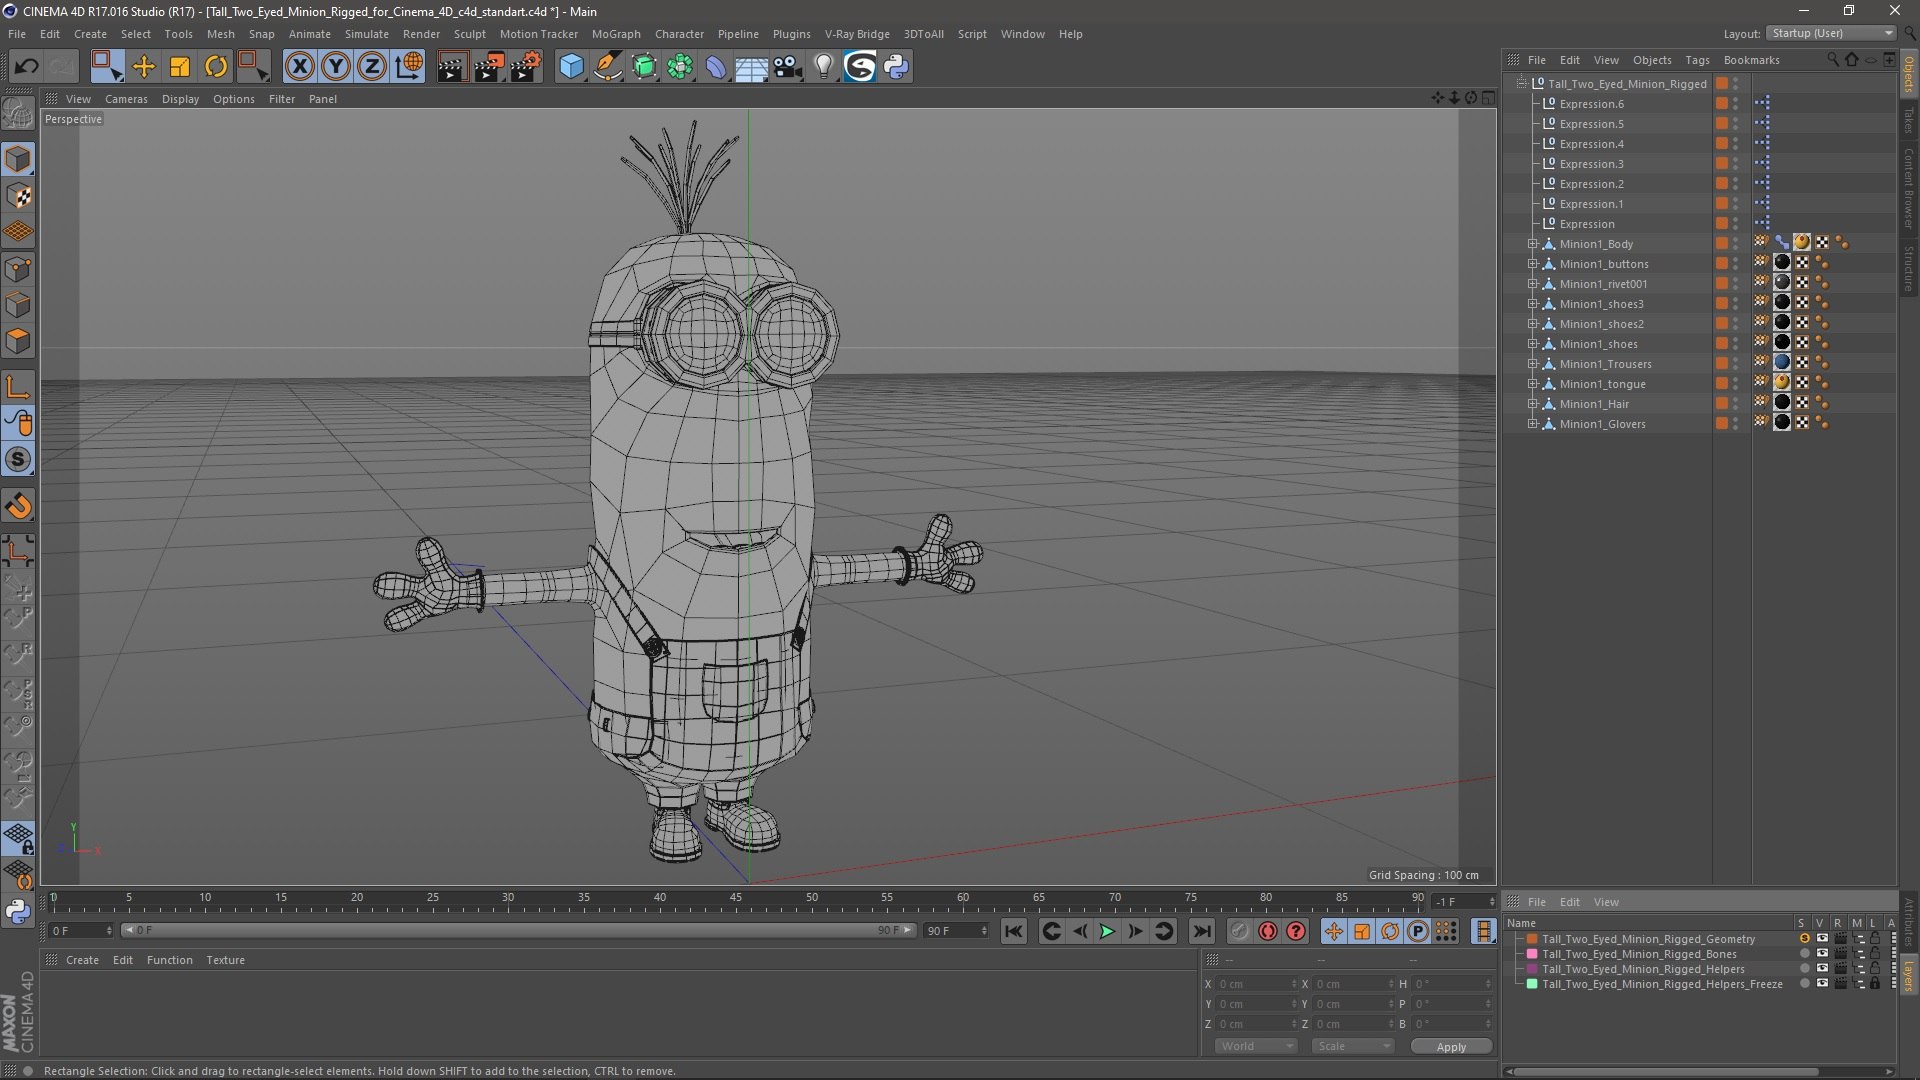
Task: Switch to Polygons mode
Action: pos(18,341)
